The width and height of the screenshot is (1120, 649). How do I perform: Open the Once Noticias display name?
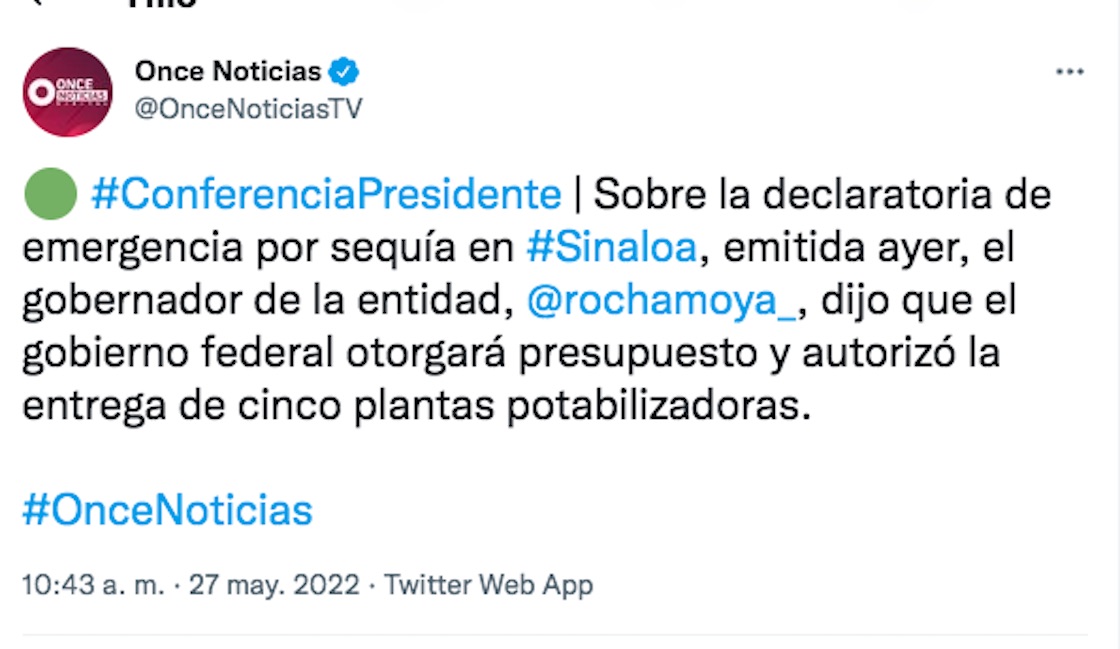click(x=228, y=72)
